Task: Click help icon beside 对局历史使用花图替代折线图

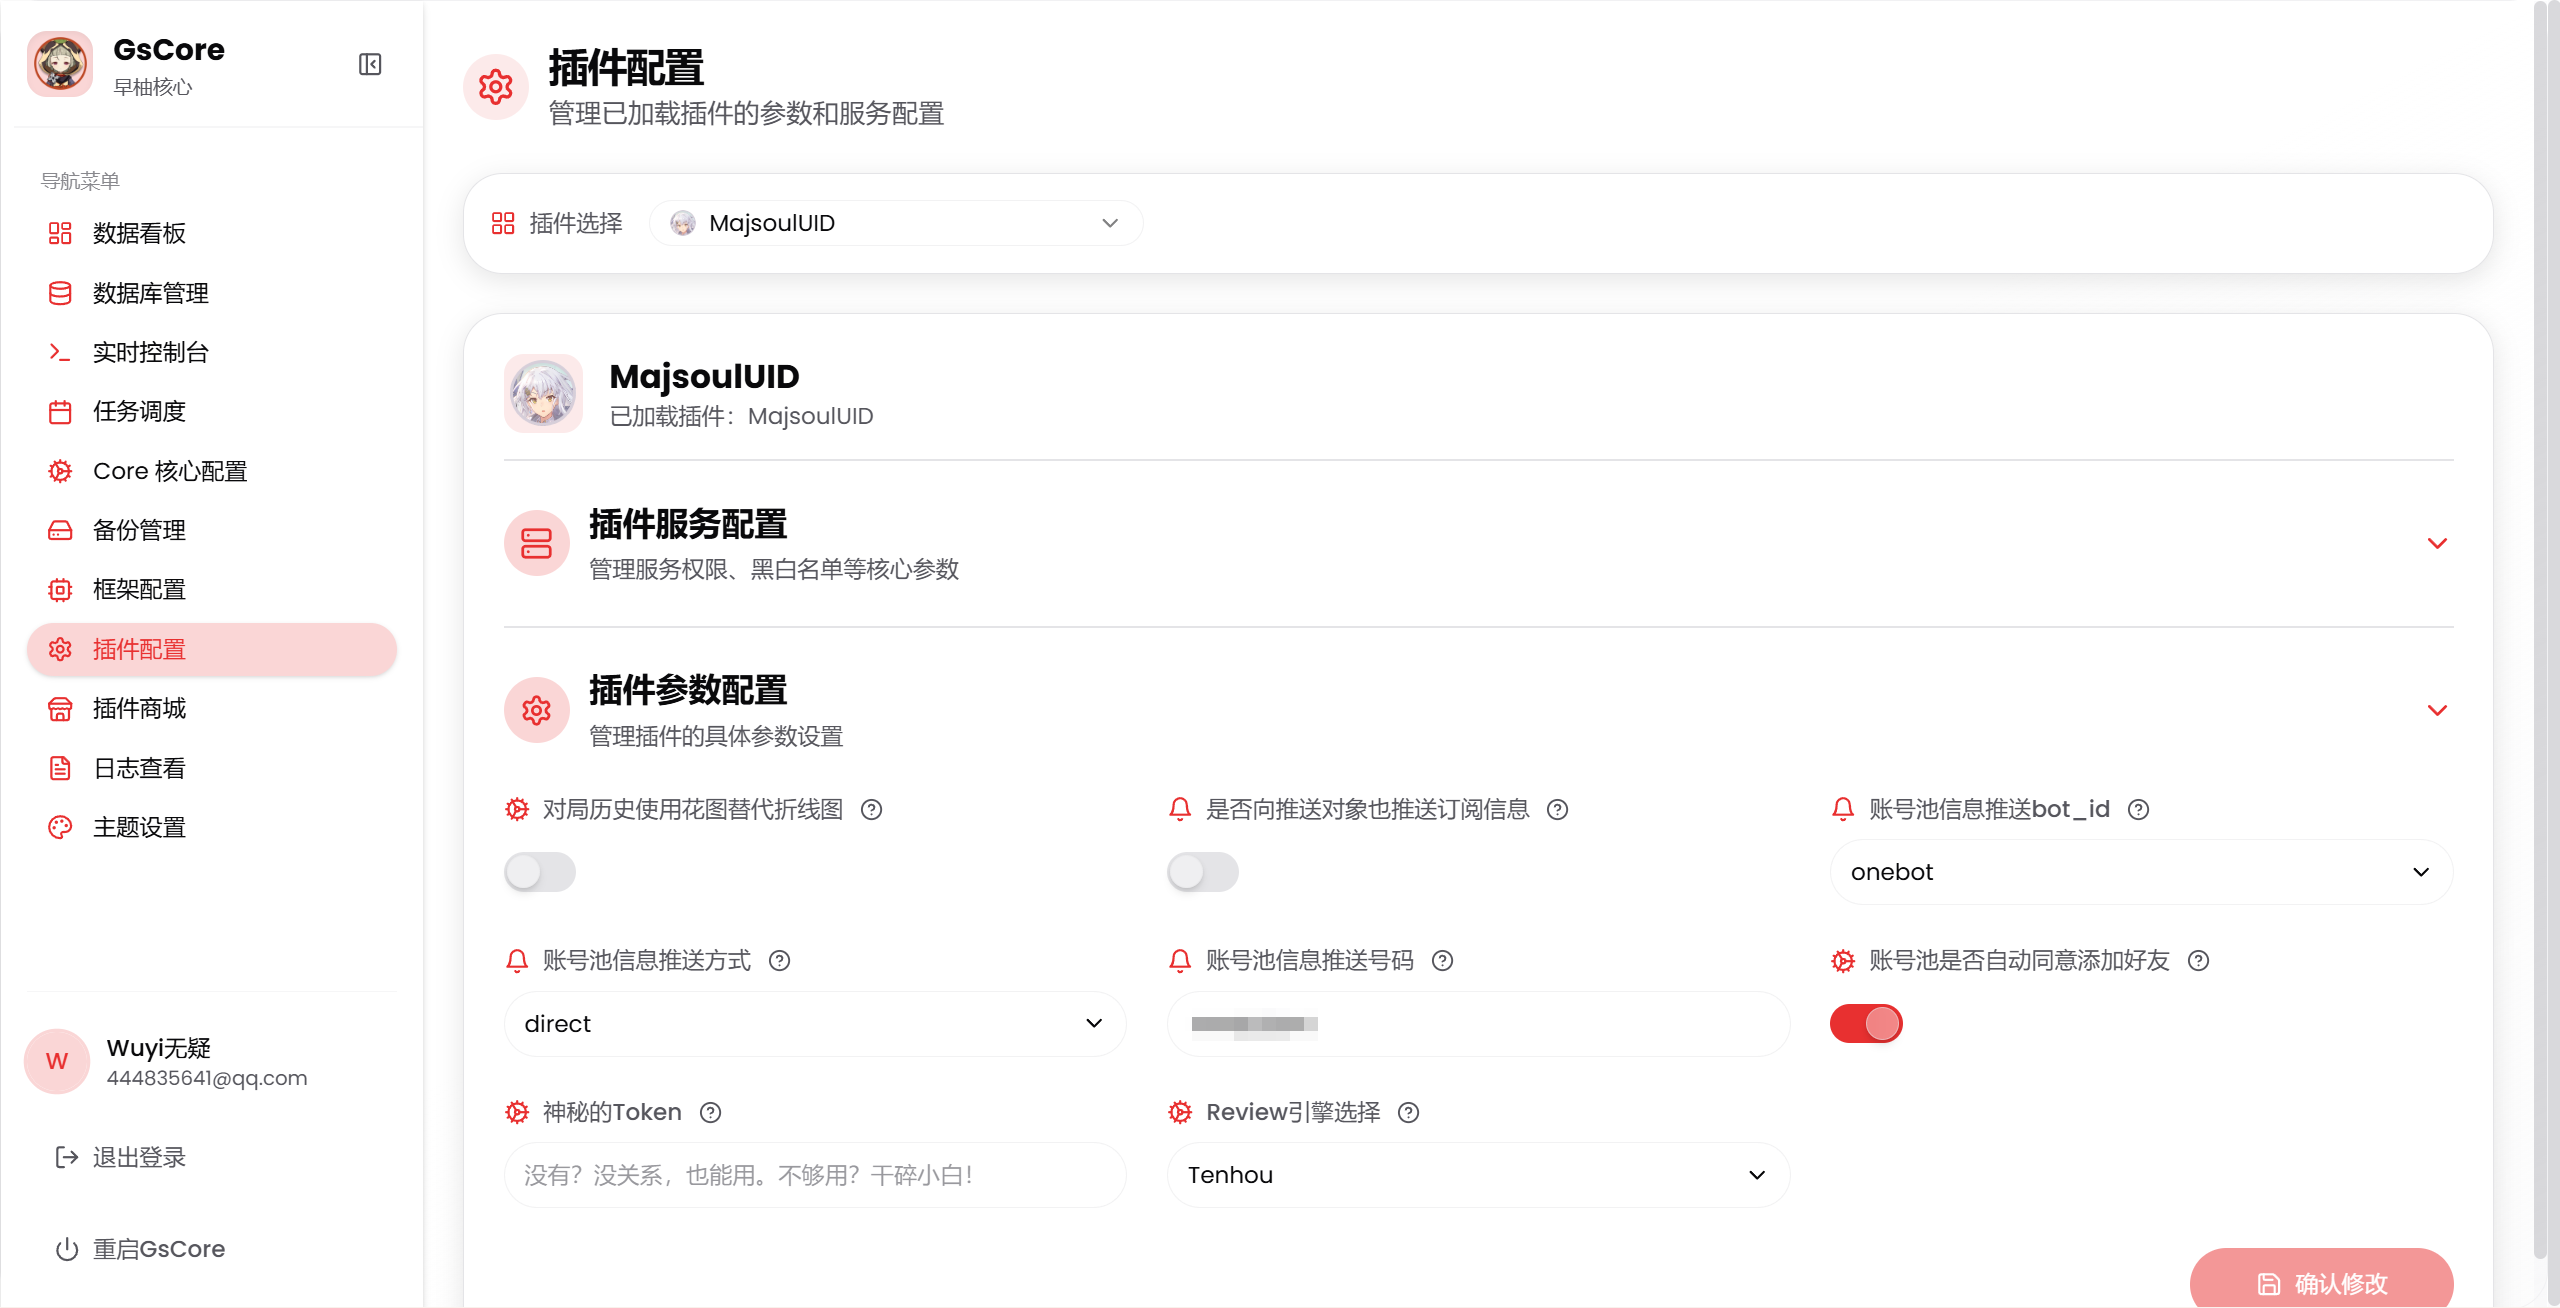Action: [x=871, y=809]
